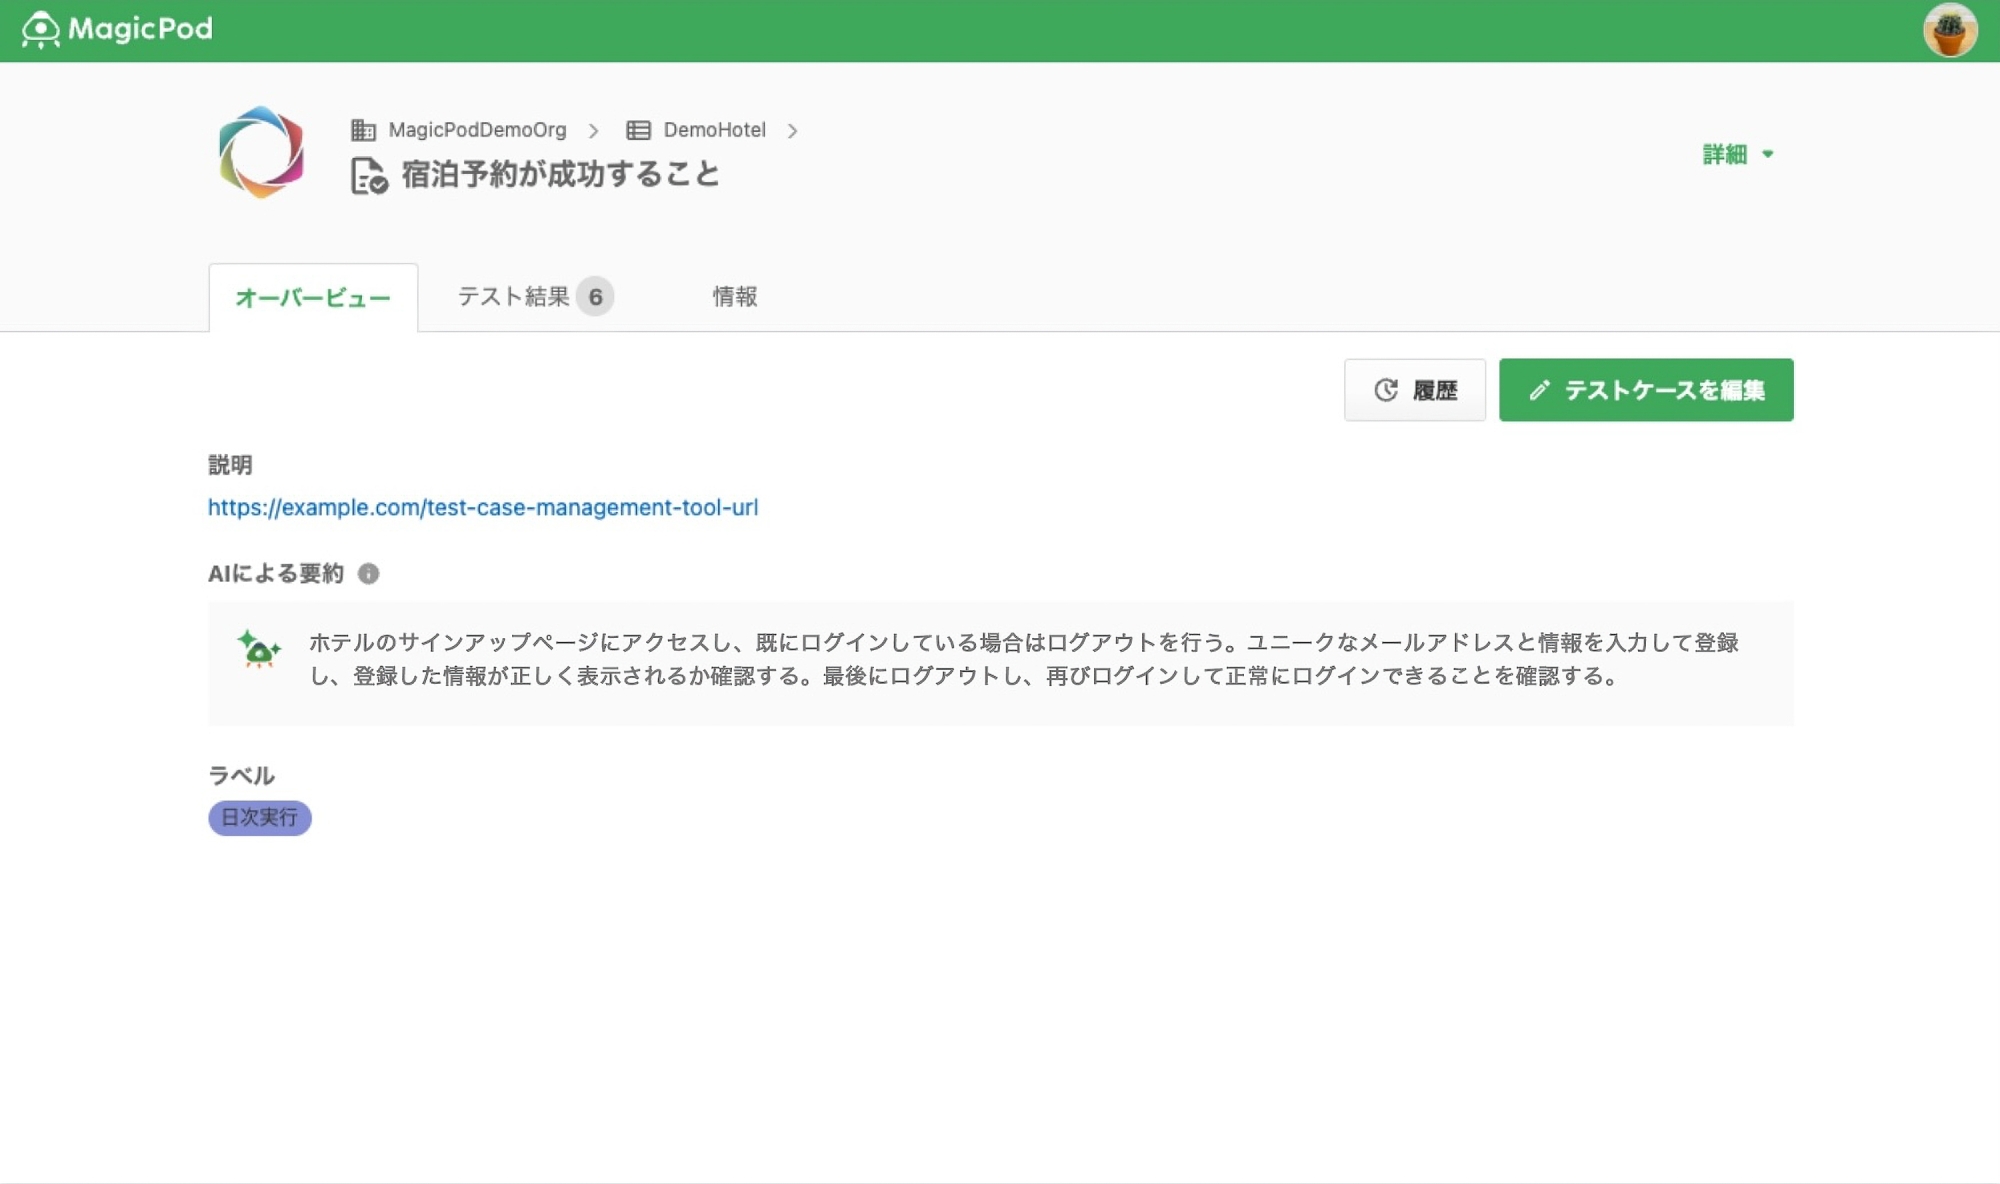Viewport: 2000px width, 1184px height.
Task: Click the organization building icon
Action: coord(363,130)
